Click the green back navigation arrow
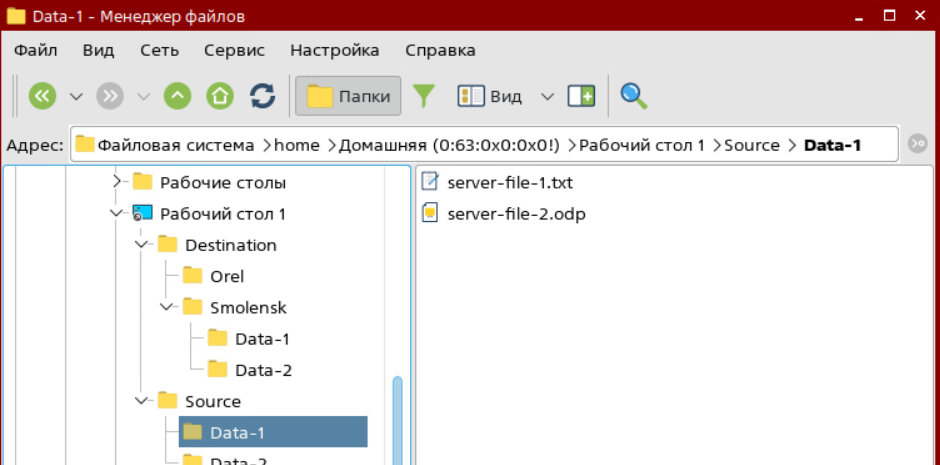Screen dimensions: 940x465 click(x=42, y=96)
